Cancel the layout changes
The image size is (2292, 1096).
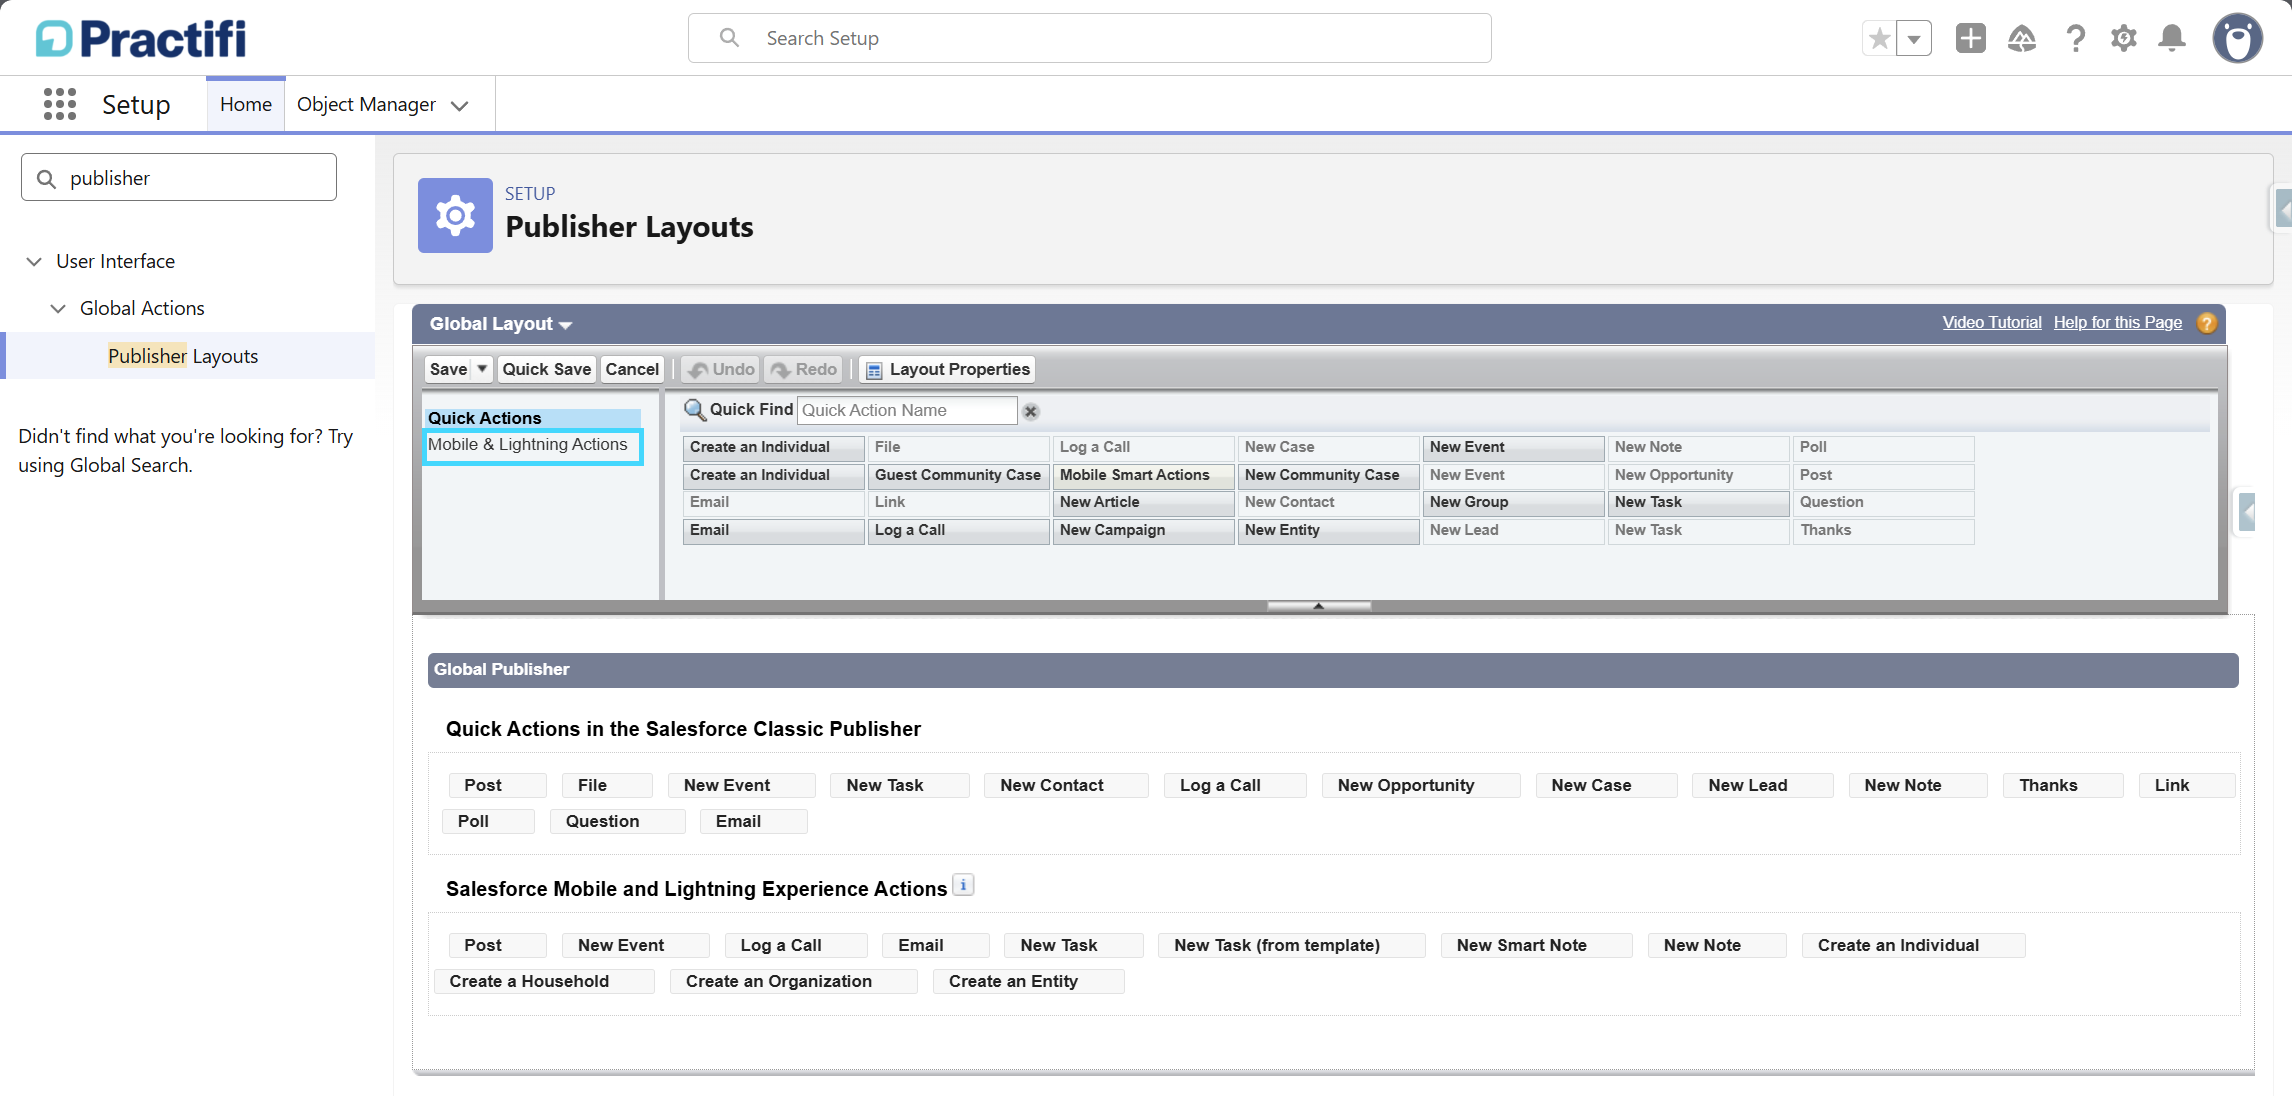[x=632, y=369]
